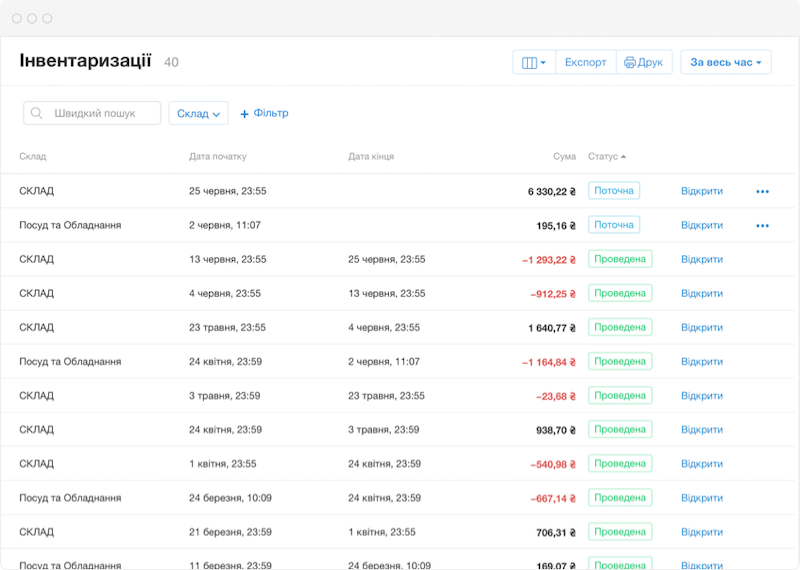Click Відкрити in the −667,14 ₴ row

click(x=702, y=498)
